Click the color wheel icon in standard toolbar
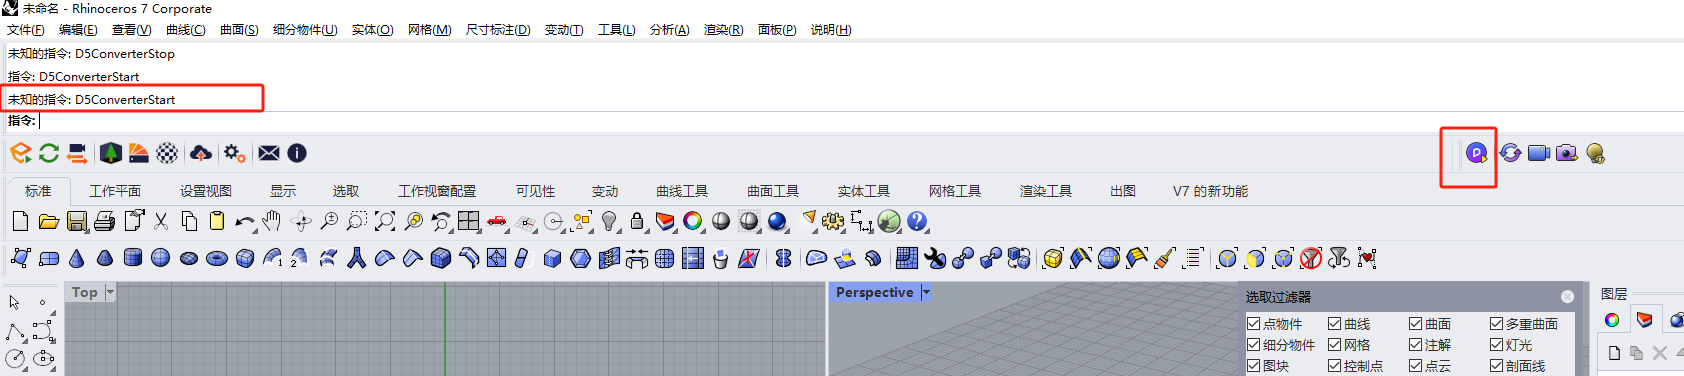Image resolution: width=1684 pixels, height=376 pixels. 693,221
